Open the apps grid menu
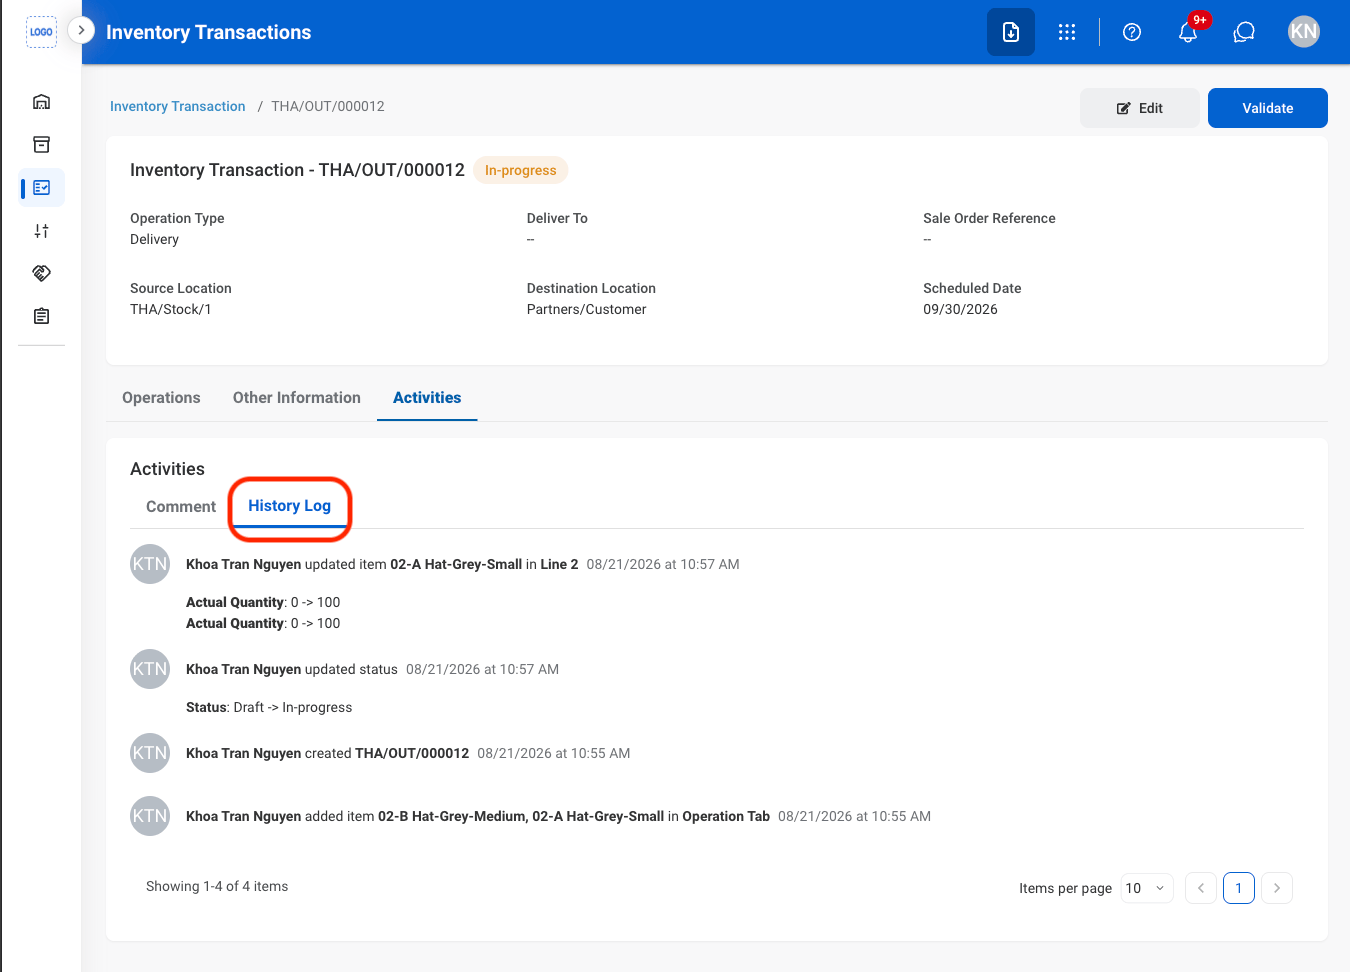This screenshot has width=1350, height=972. pos(1067,32)
